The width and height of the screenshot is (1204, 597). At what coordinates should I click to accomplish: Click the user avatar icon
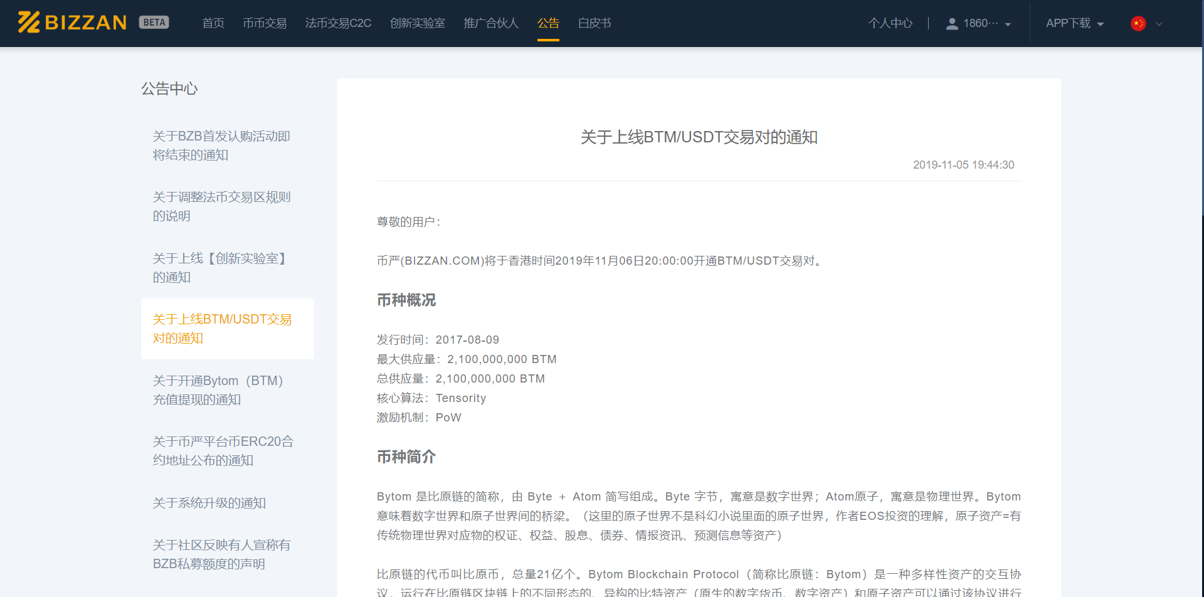[952, 22]
